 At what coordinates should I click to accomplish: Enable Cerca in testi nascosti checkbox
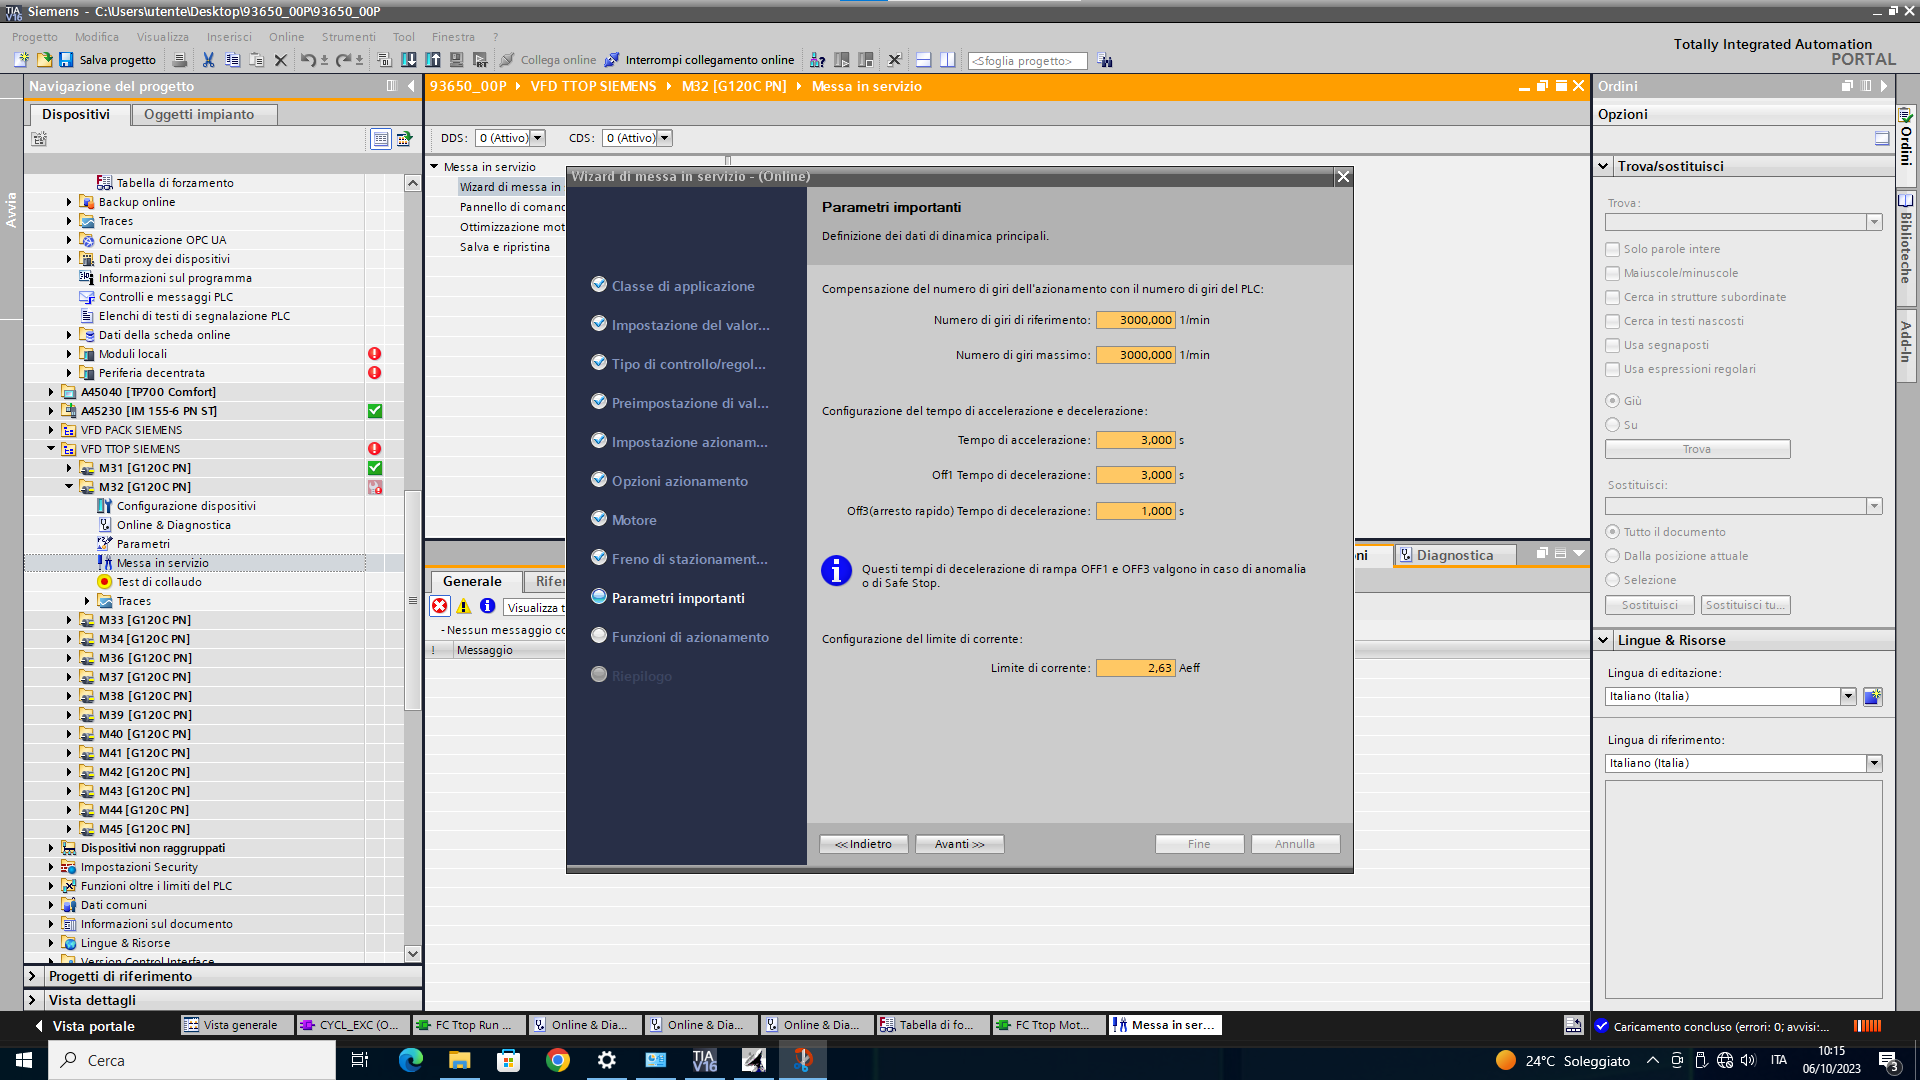coord(1612,321)
